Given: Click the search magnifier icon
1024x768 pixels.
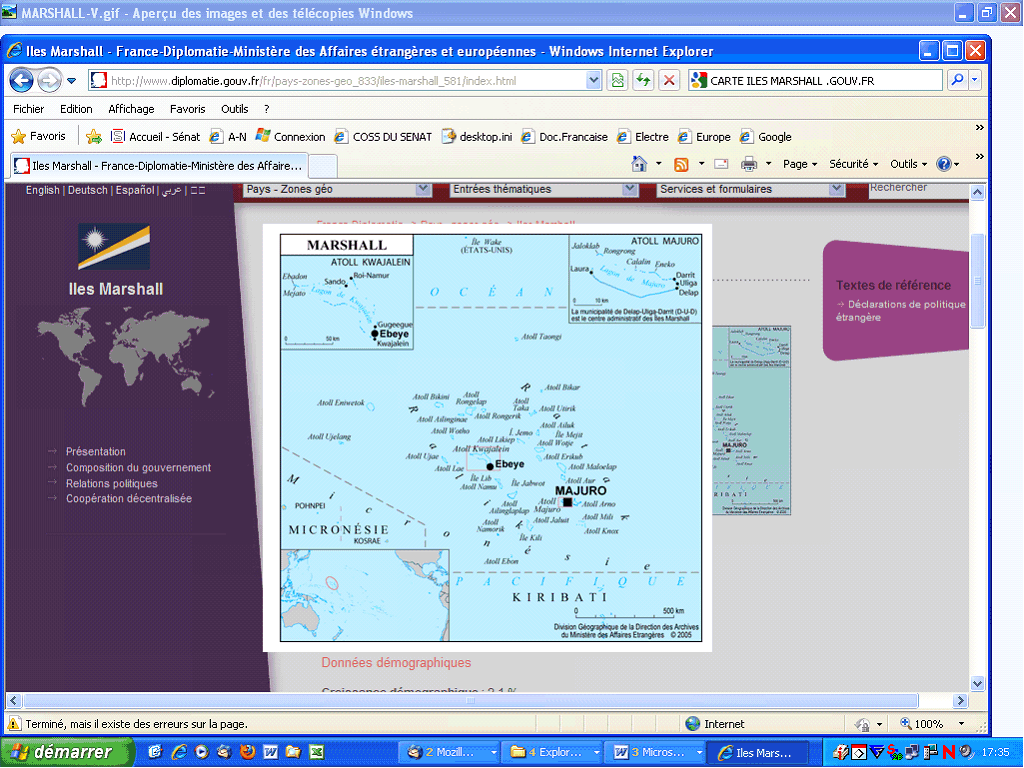Looking at the screenshot, I should 956,81.
